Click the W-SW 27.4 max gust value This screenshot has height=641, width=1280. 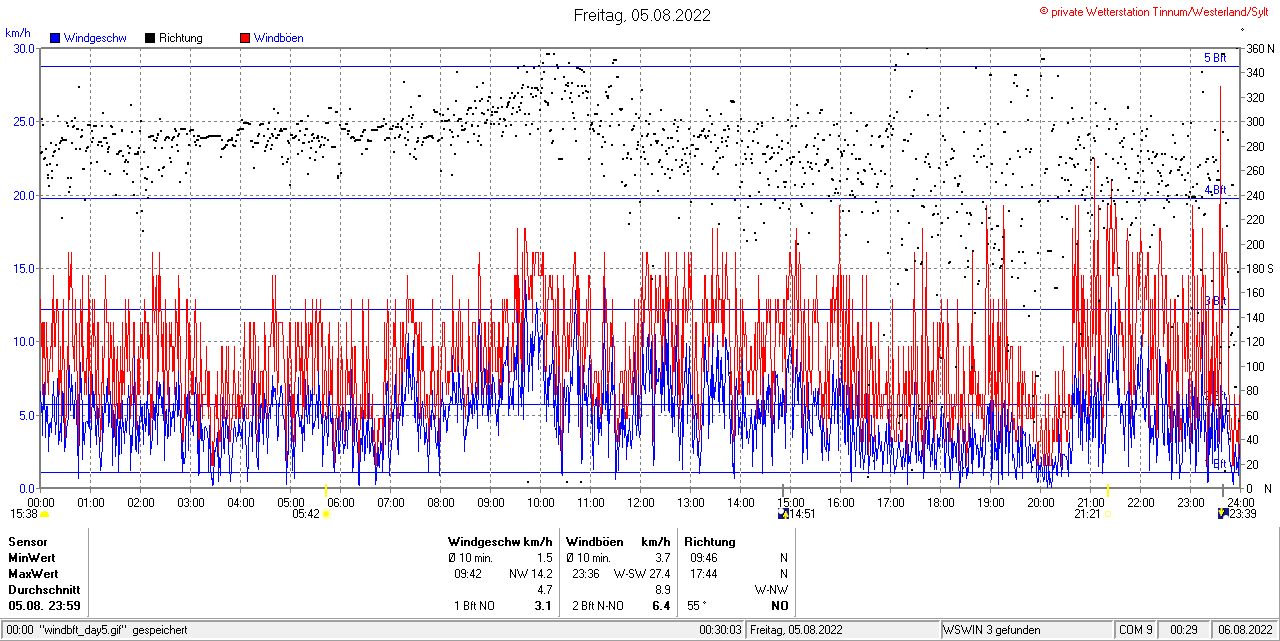coord(642,574)
